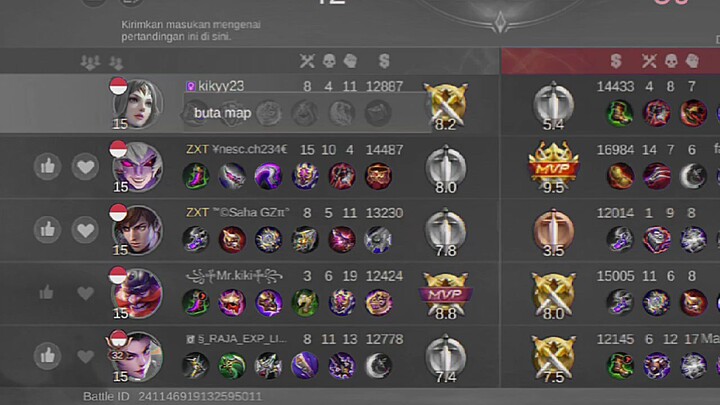Give thumbs up to Saha GZπ
720x405 pixels.
coord(47,230)
